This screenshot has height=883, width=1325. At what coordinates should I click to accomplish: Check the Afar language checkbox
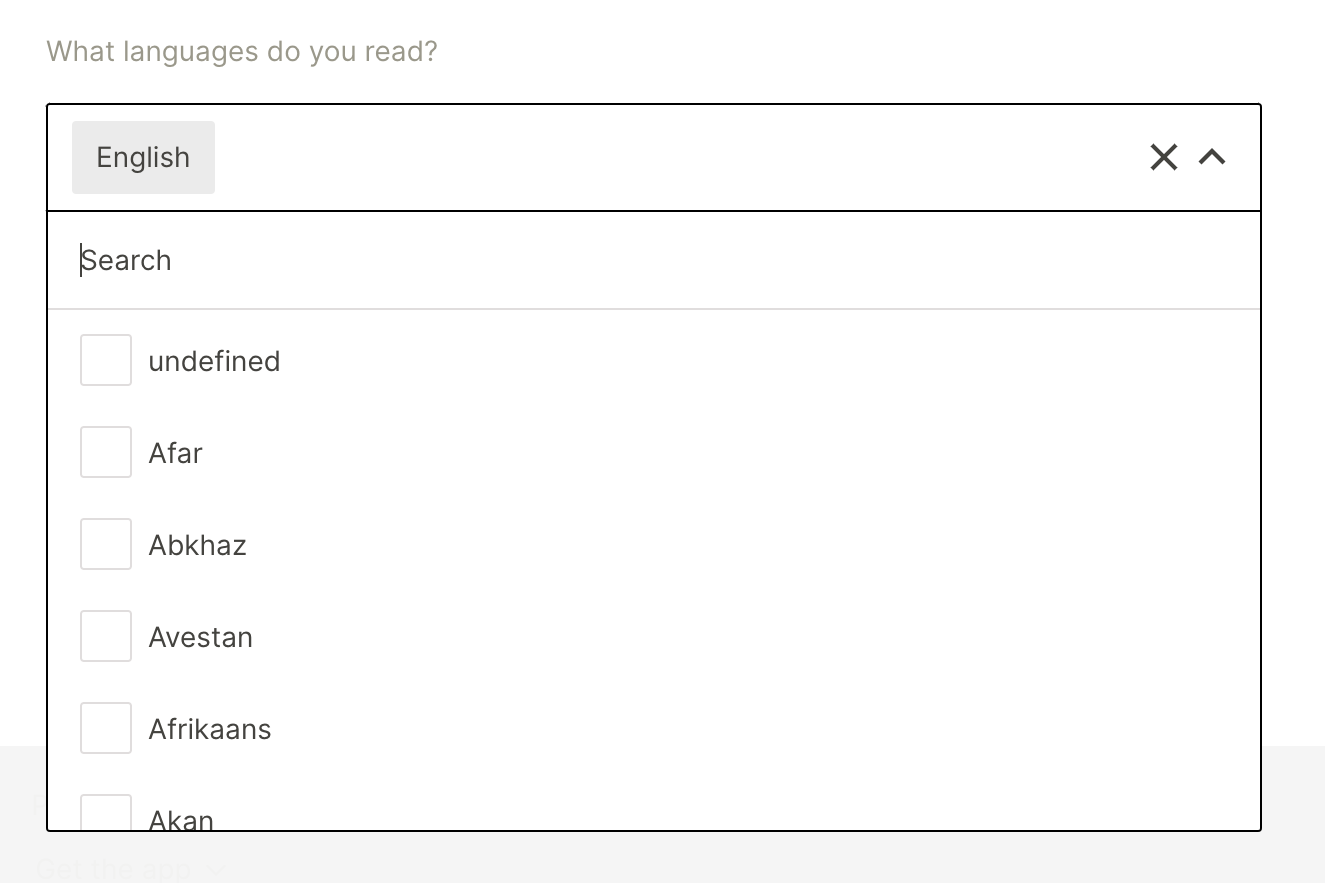click(x=106, y=452)
